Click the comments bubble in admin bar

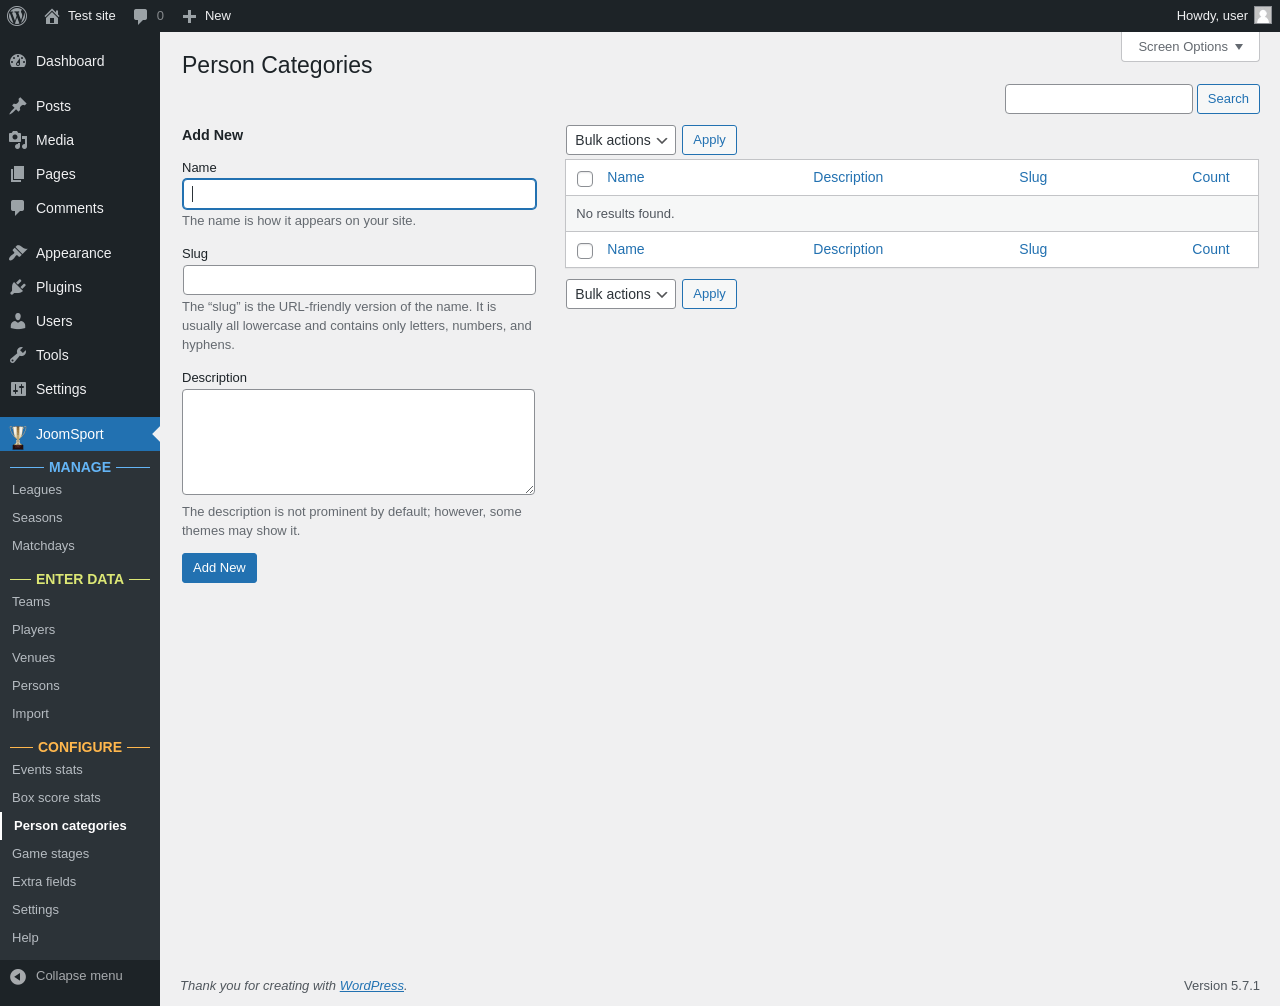tap(141, 16)
